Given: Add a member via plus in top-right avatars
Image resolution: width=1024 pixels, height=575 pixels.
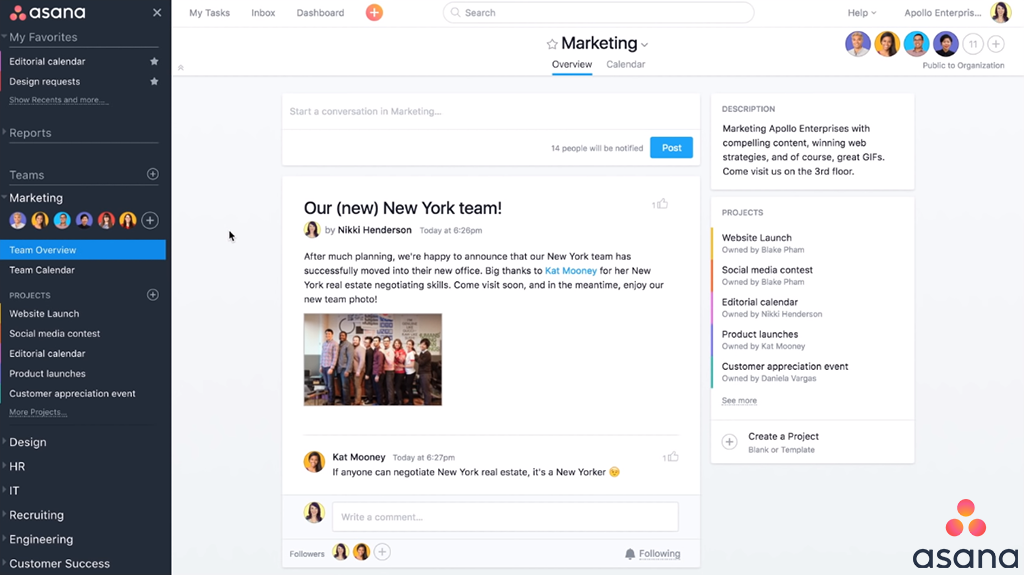Looking at the screenshot, I should tap(996, 44).
